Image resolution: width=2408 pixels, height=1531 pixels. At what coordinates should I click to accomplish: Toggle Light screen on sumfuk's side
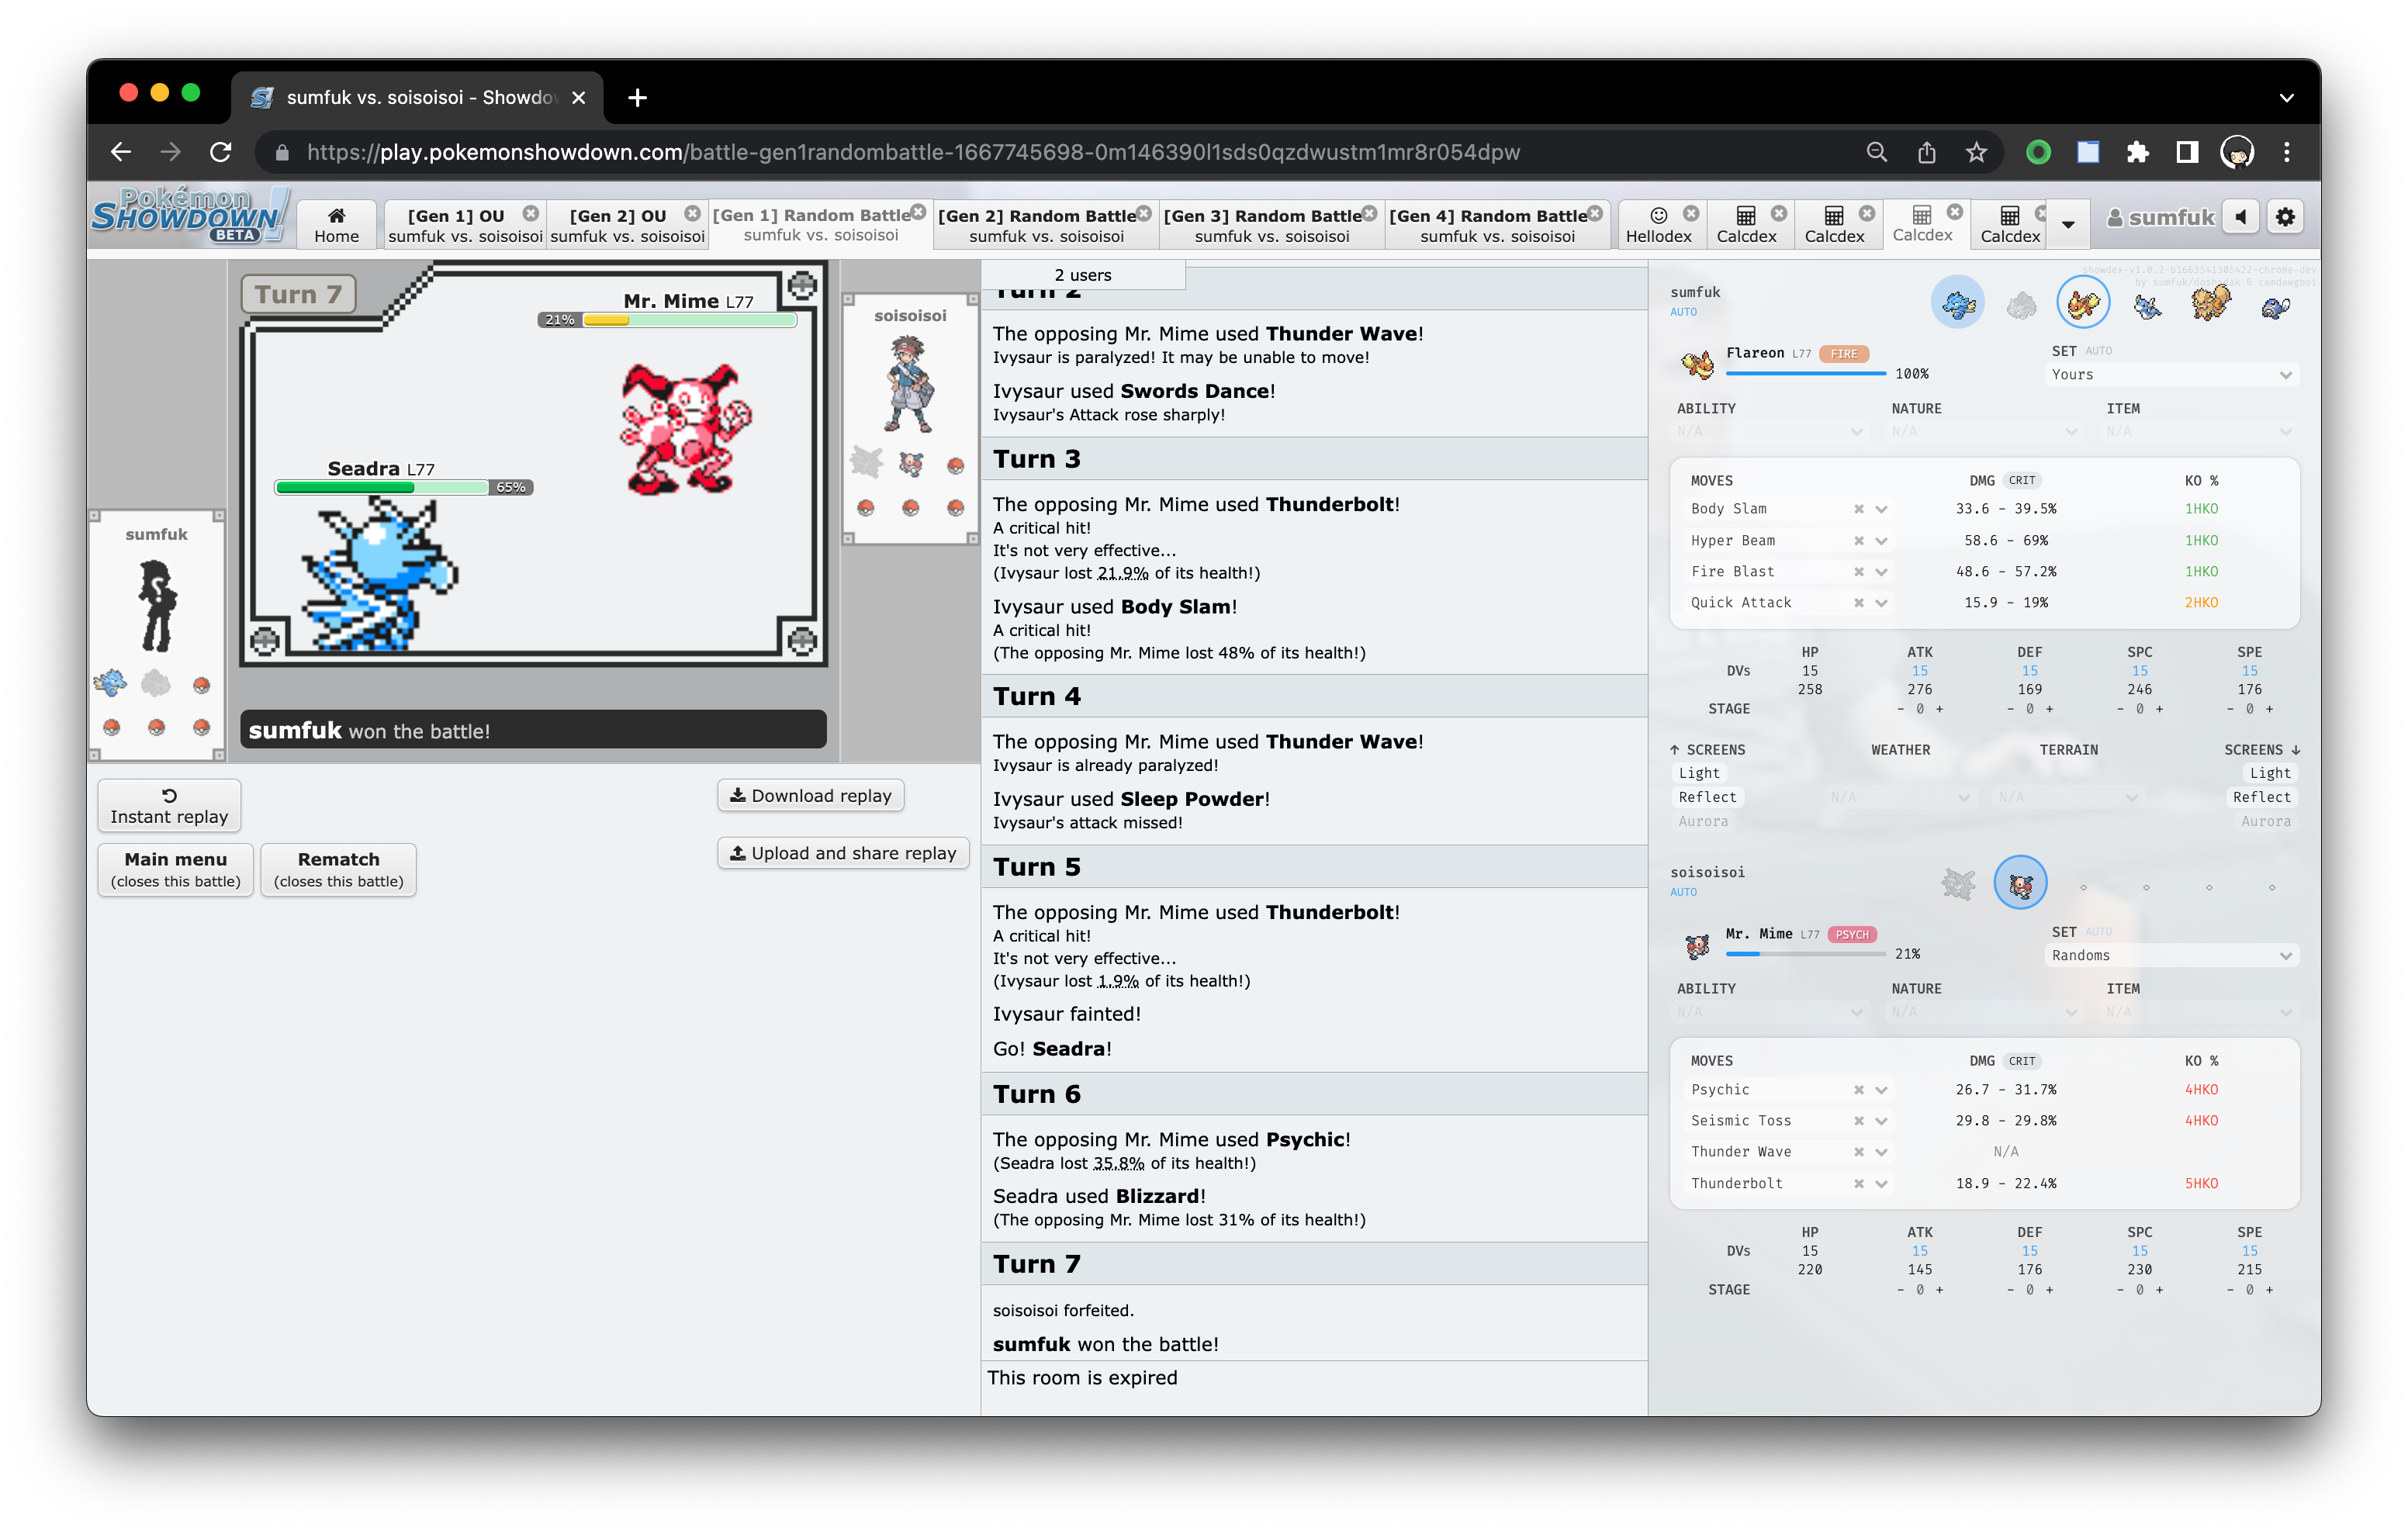[1699, 773]
